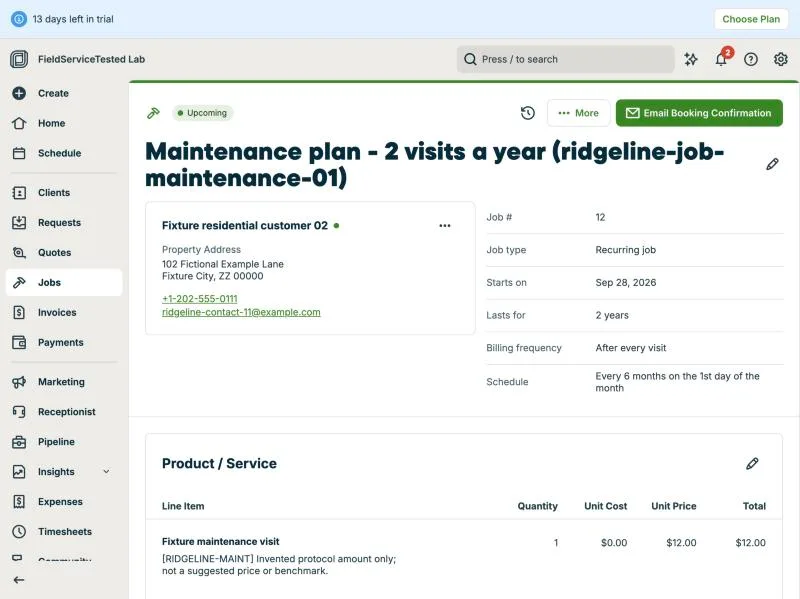
Task: Navigate to Requests in sidebar
Action: pos(59,222)
